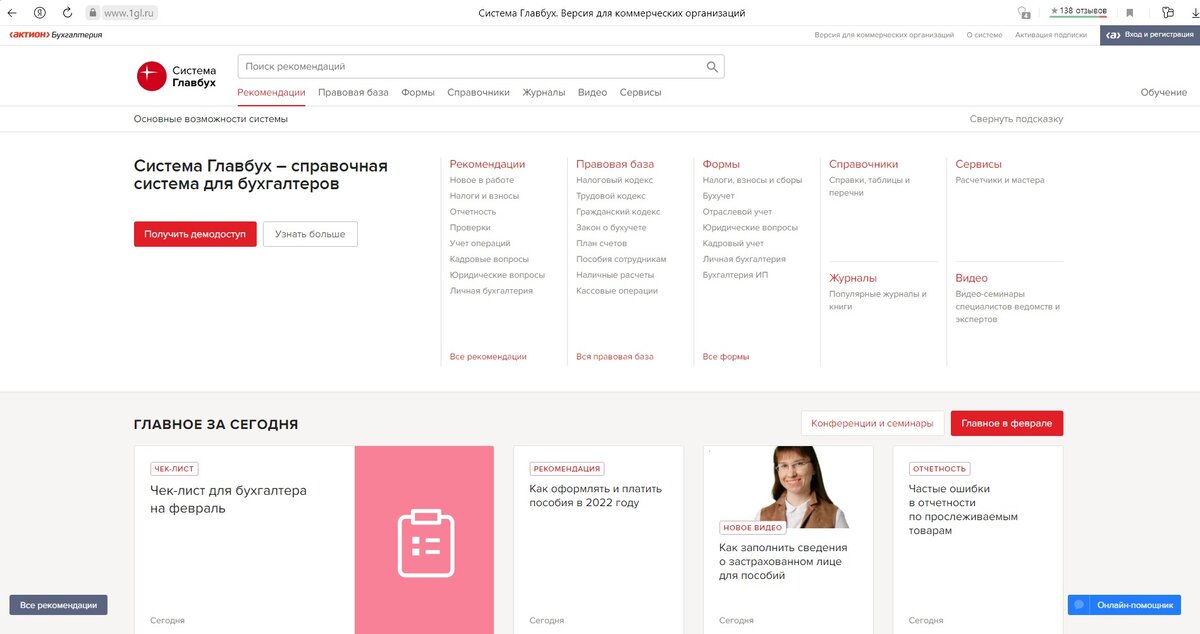The height and width of the screenshot is (634, 1200).
Task: Click the Актион Бухгалтерия logo
Action: (56, 35)
